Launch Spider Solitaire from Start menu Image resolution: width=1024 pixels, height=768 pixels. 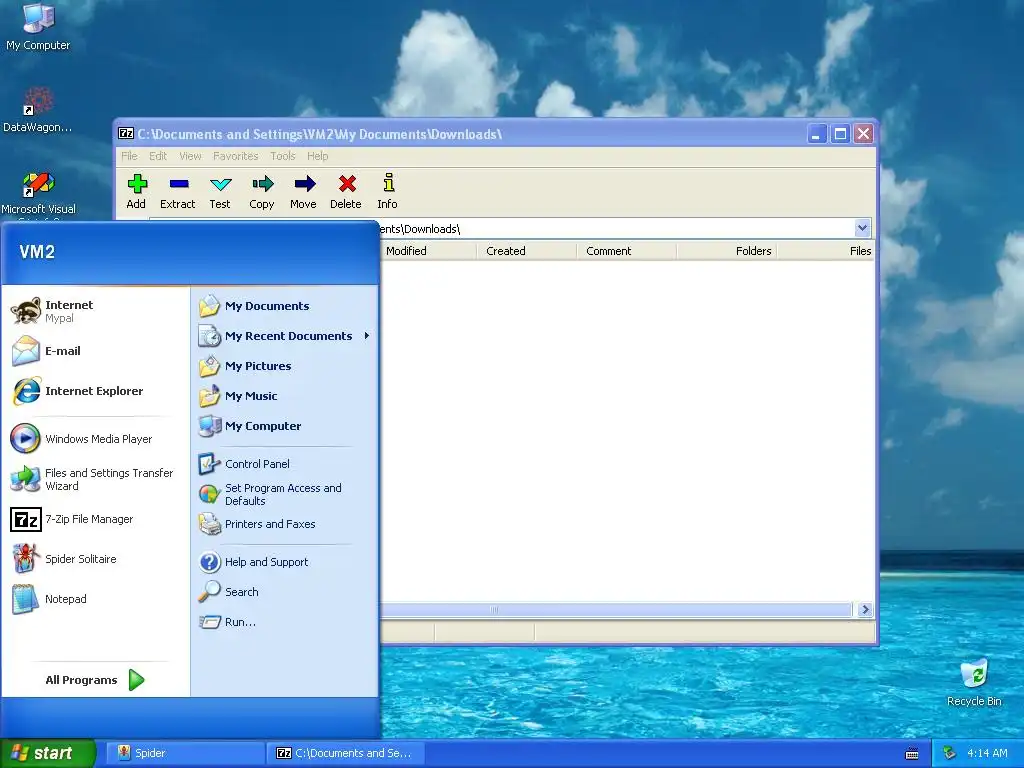click(64, 559)
